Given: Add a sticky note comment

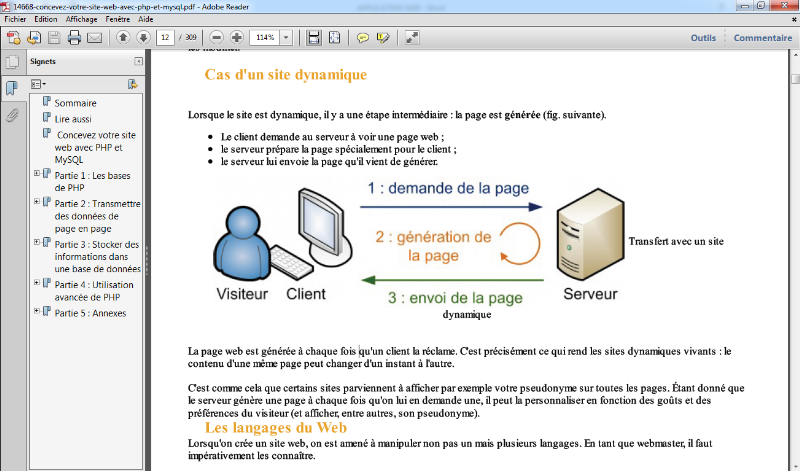Looking at the screenshot, I should click(x=363, y=38).
